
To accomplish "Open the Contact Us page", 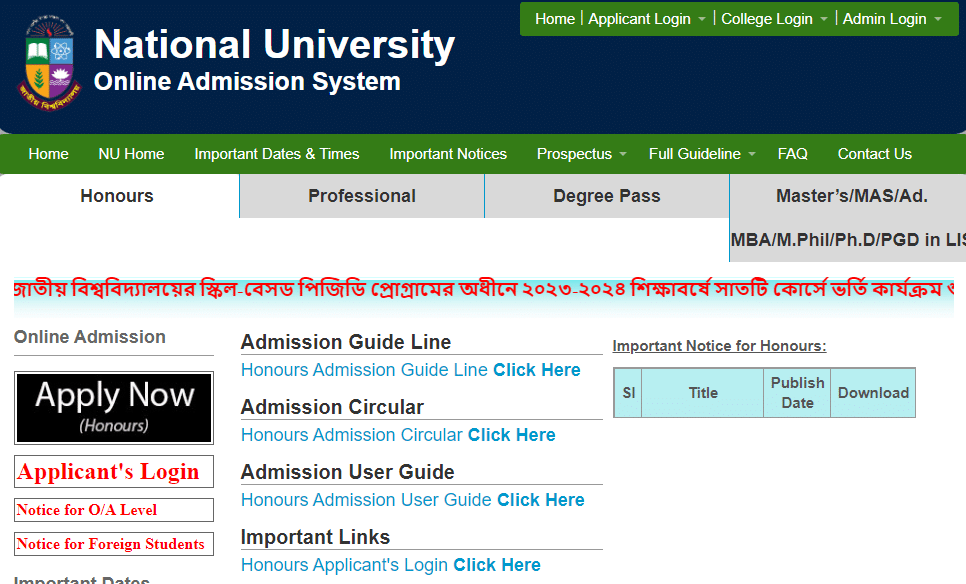I will tap(874, 154).
